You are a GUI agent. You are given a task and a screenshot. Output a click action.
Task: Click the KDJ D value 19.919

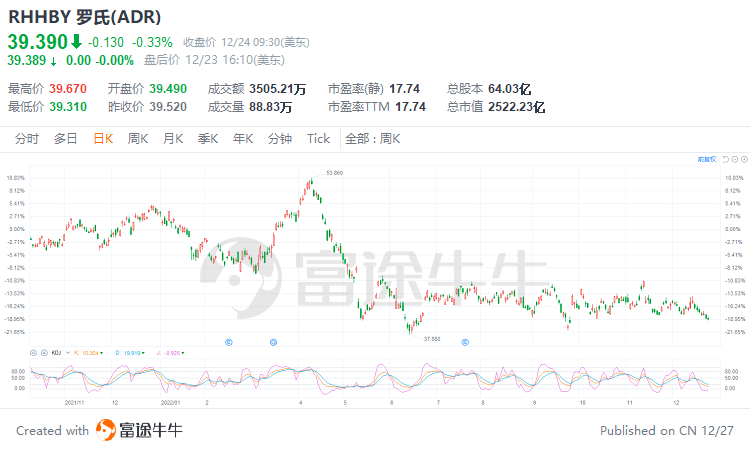[x=130, y=353]
